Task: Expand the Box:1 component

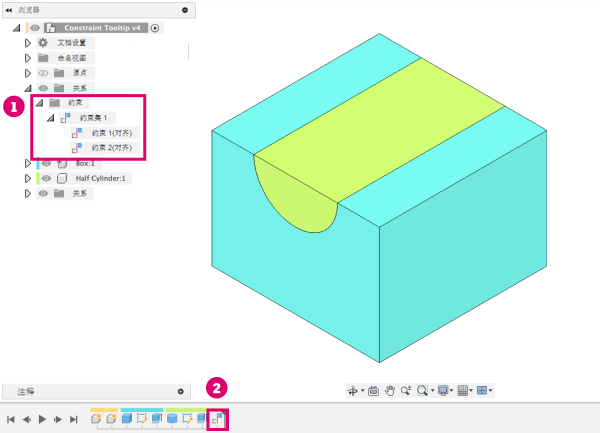Action: (28, 163)
